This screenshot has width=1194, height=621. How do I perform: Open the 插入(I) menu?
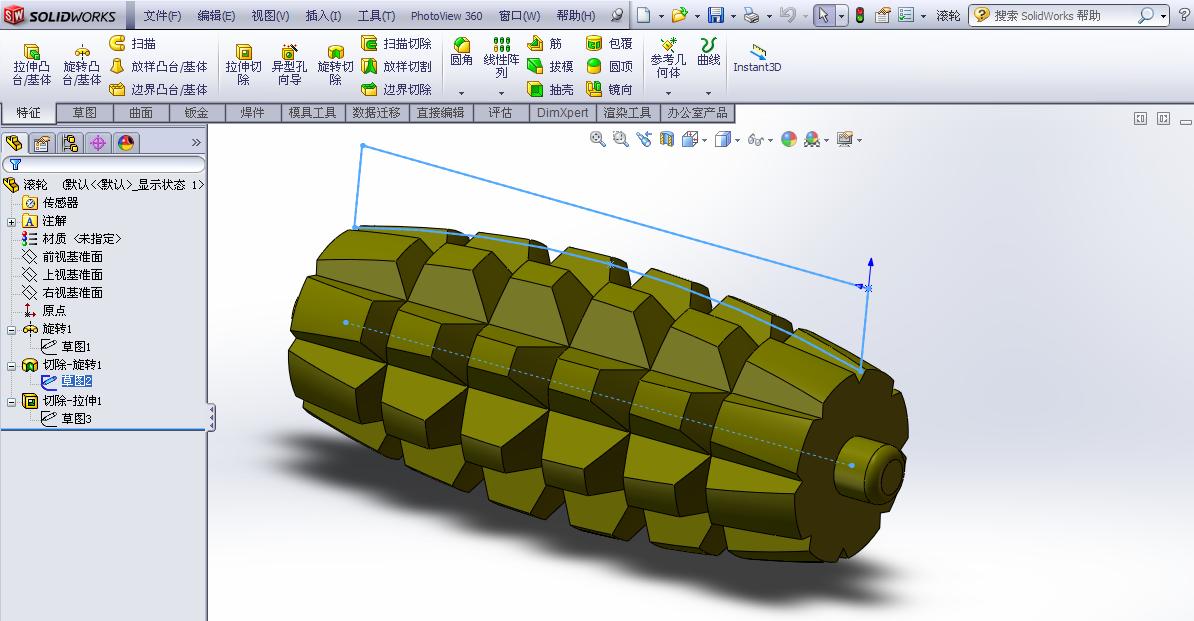pos(324,15)
